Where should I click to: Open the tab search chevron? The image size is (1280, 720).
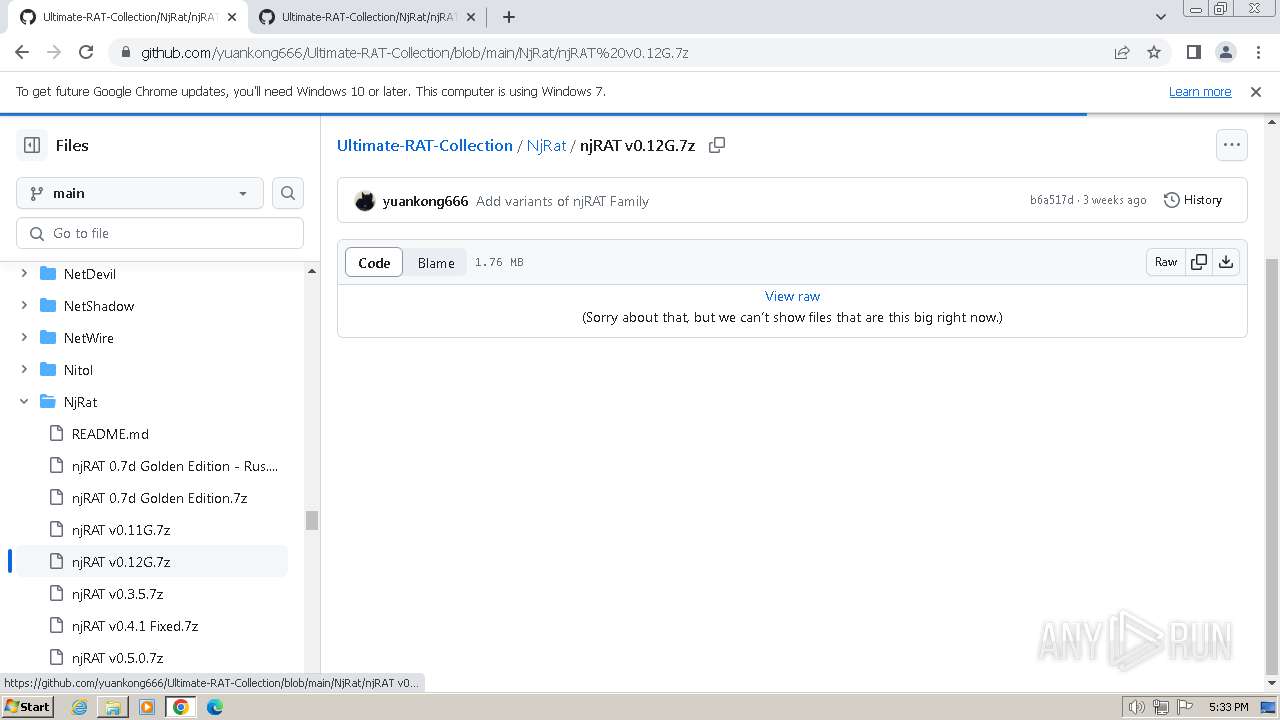[1161, 17]
